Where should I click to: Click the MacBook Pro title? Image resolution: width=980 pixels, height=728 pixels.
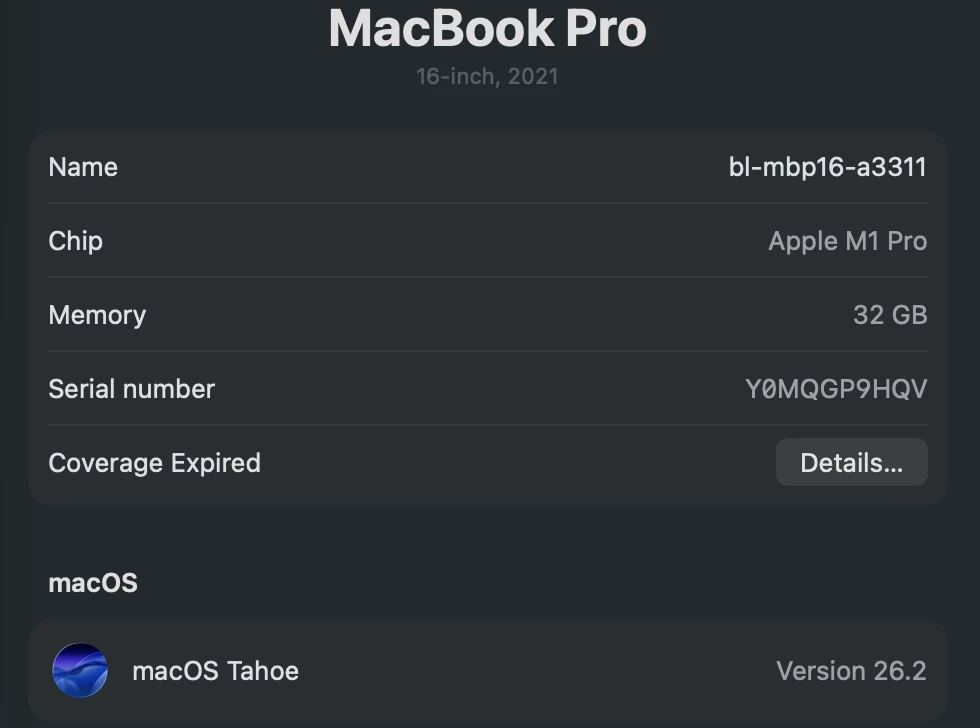click(x=487, y=28)
